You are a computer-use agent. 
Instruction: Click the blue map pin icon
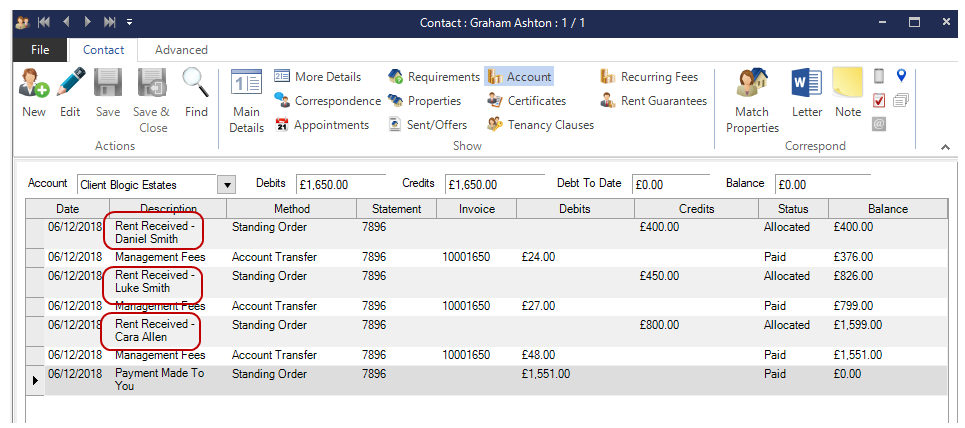[901, 76]
